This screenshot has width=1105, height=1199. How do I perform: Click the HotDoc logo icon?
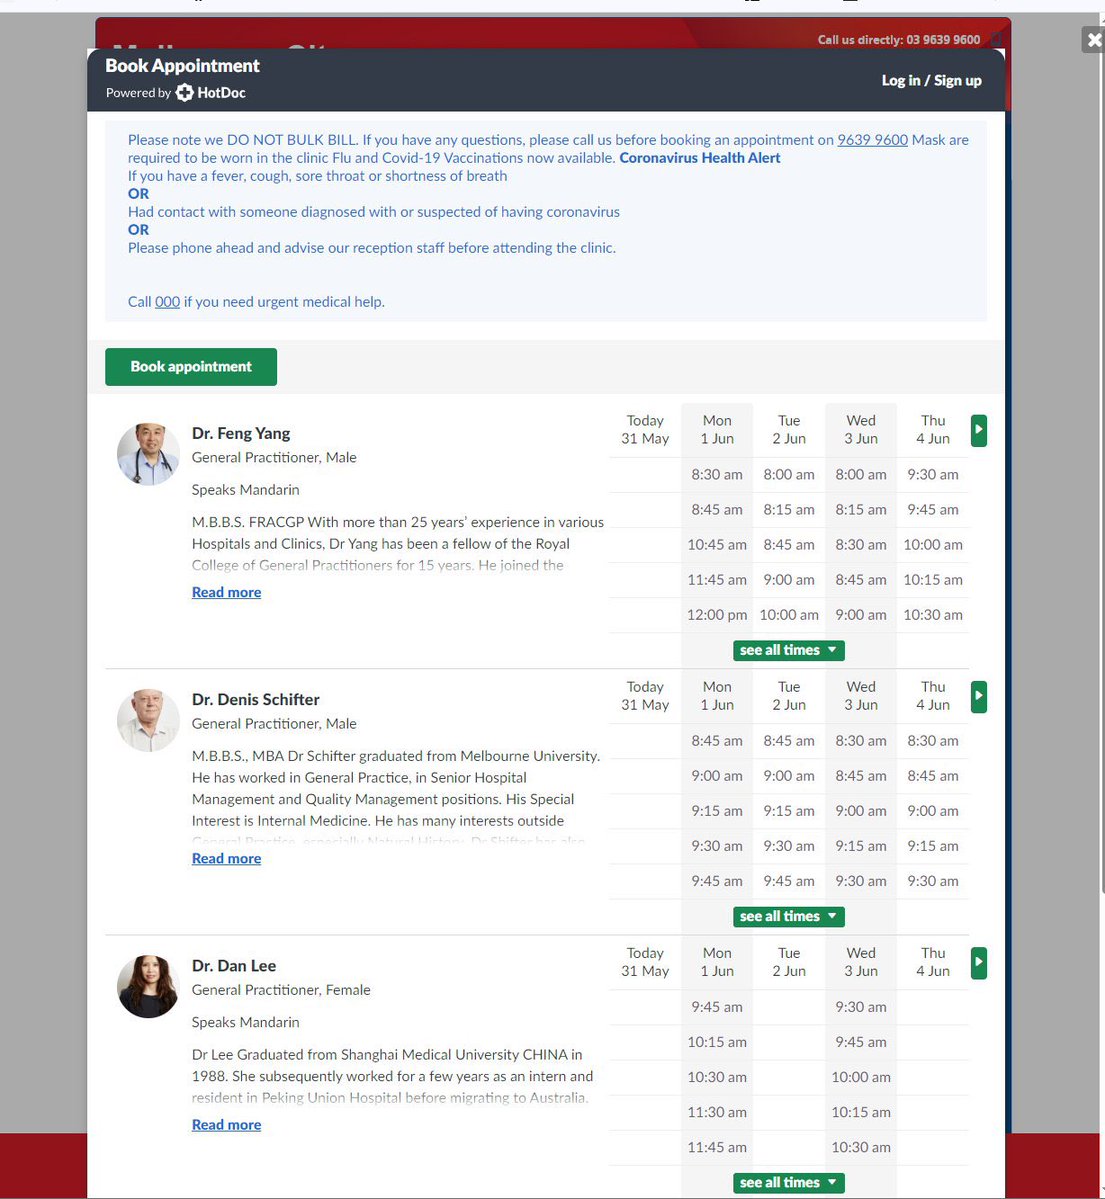tap(184, 93)
